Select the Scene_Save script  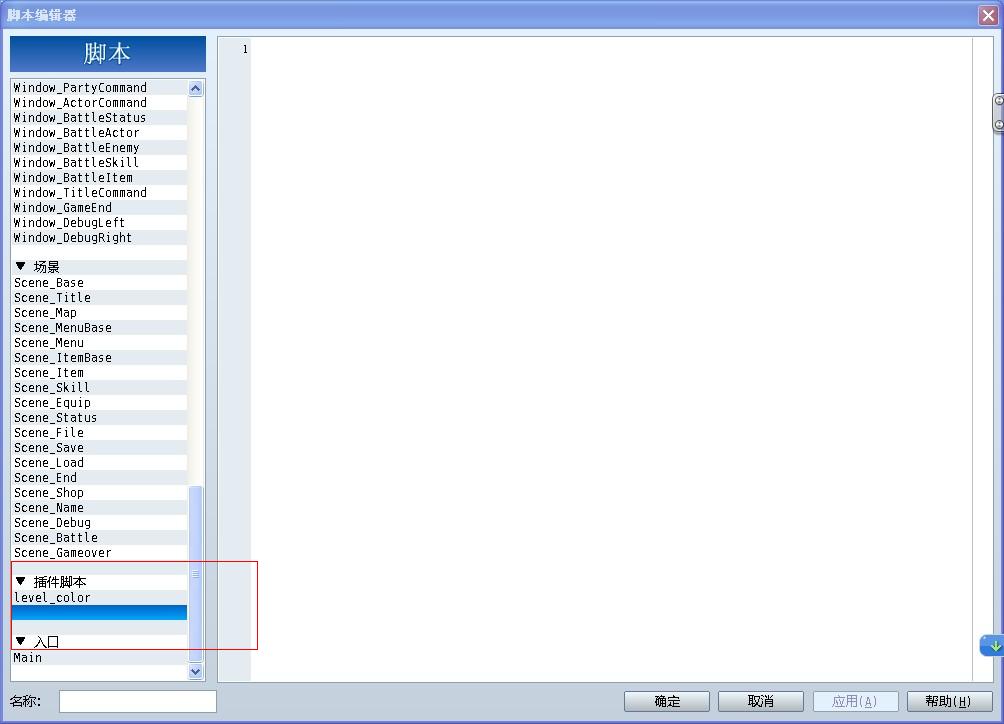coord(99,448)
